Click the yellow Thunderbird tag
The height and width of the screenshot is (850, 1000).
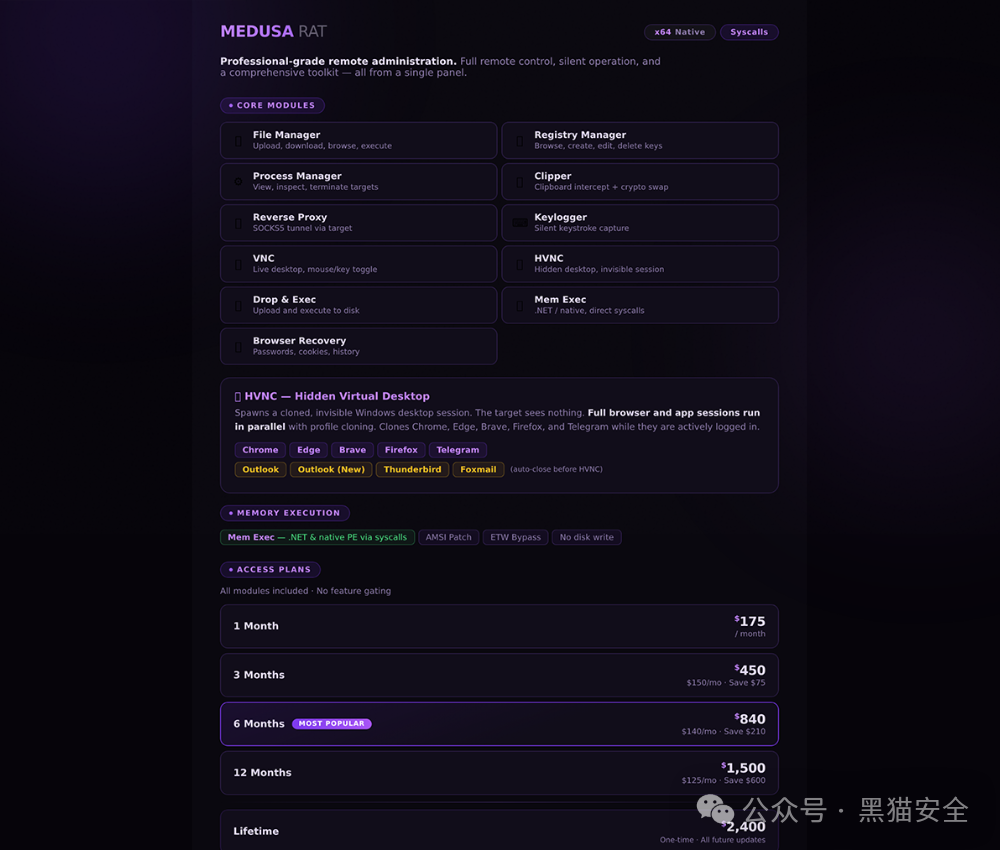tap(412, 469)
